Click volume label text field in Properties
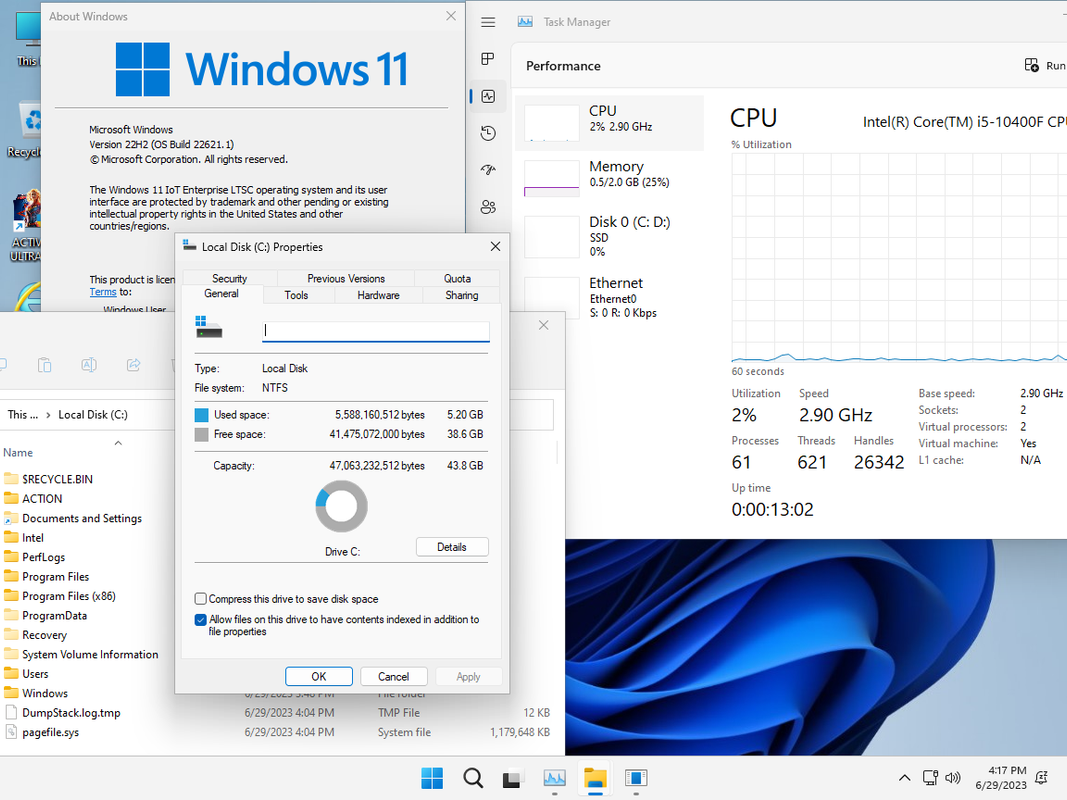Viewport: 1067px width, 800px height. 376,331
